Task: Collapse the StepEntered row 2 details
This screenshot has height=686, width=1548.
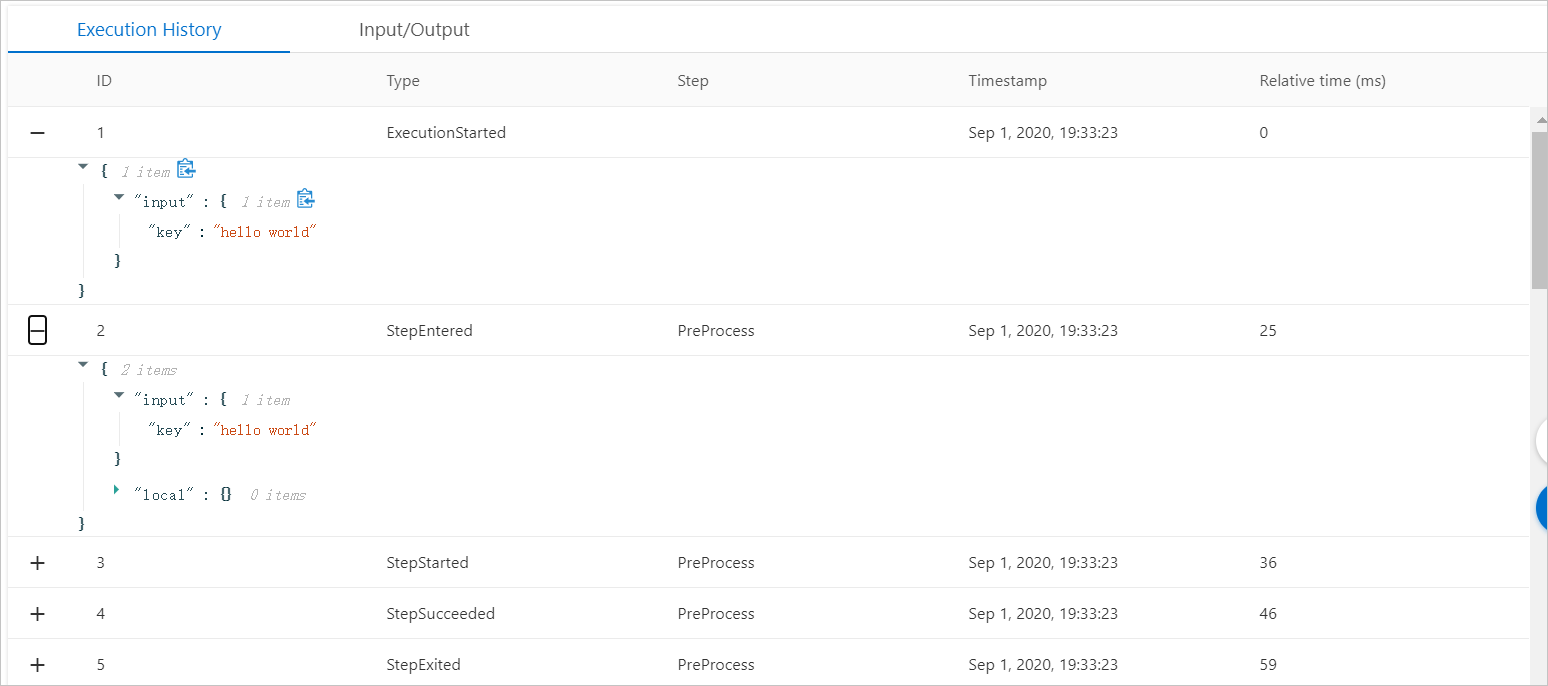Action: coord(37,330)
